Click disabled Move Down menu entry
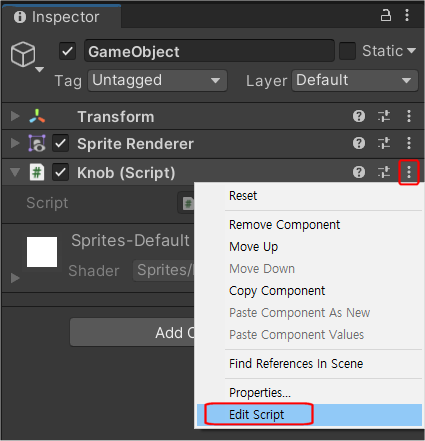 pyautogui.click(x=262, y=269)
